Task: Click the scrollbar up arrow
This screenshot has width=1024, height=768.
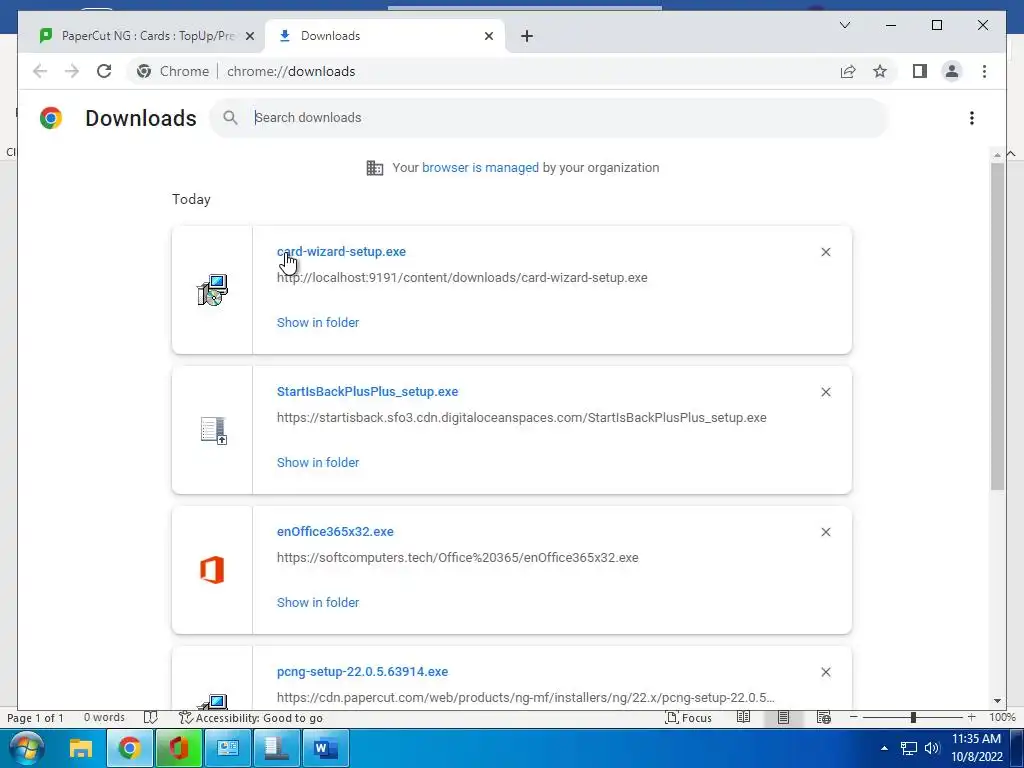Action: pyautogui.click(x=997, y=155)
